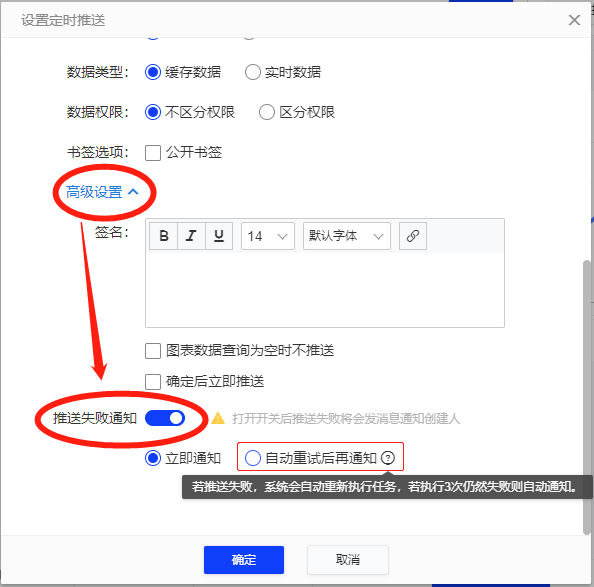The image size is (594, 587).
Task: Open the 默认字体 font dropdown
Action: pyautogui.click(x=347, y=236)
